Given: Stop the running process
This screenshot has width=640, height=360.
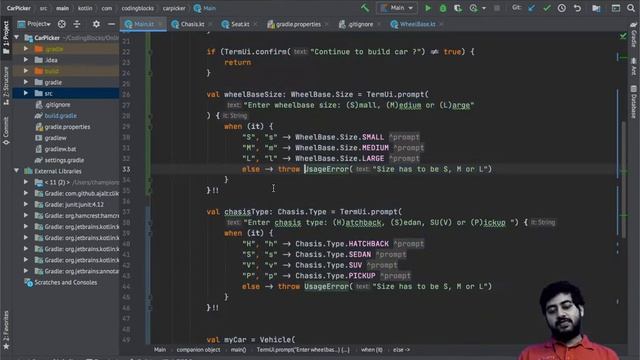Looking at the screenshot, I should tap(497, 8).
